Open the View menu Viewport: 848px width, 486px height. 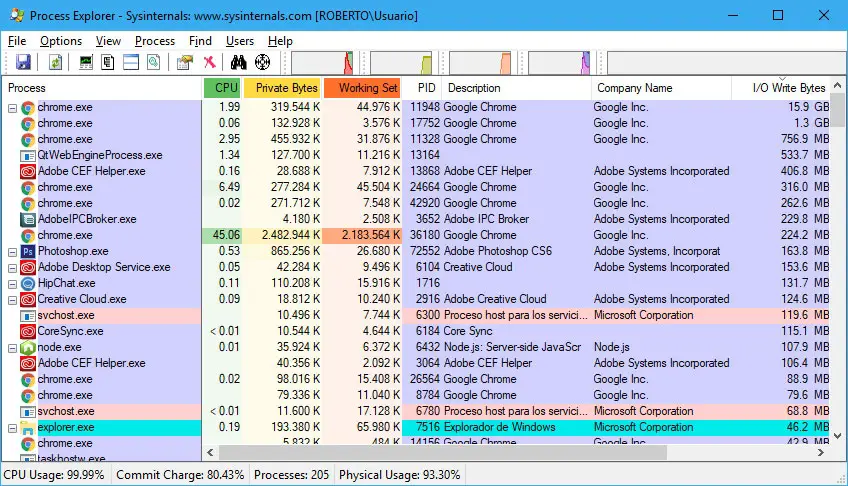click(x=108, y=41)
